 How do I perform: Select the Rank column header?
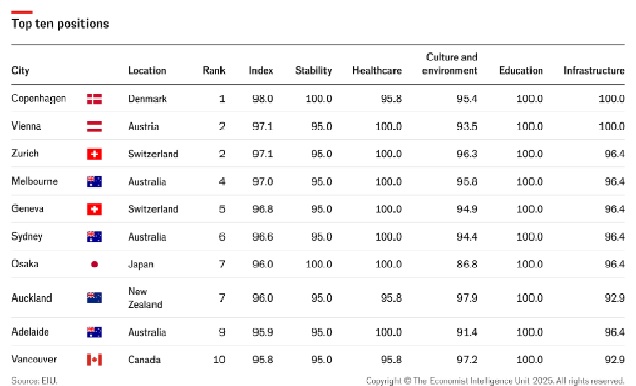coord(214,71)
